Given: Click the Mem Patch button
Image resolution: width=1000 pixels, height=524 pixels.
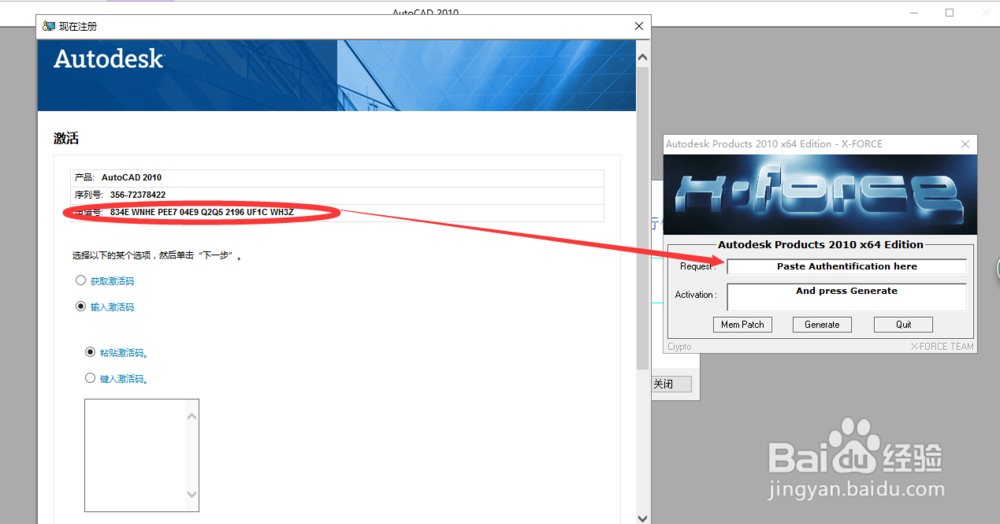Looking at the screenshot, I should pos(742,324).
